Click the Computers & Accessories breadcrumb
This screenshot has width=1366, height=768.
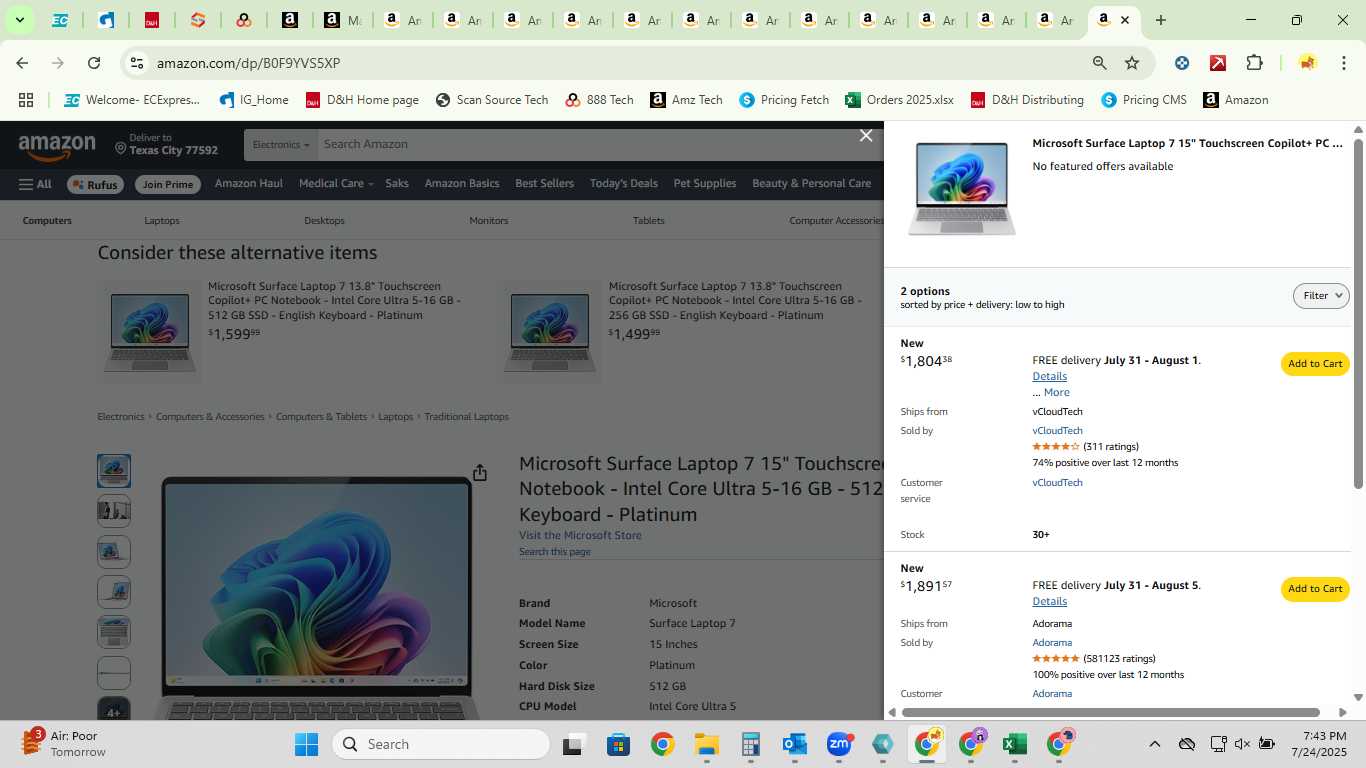coord(210,417)
